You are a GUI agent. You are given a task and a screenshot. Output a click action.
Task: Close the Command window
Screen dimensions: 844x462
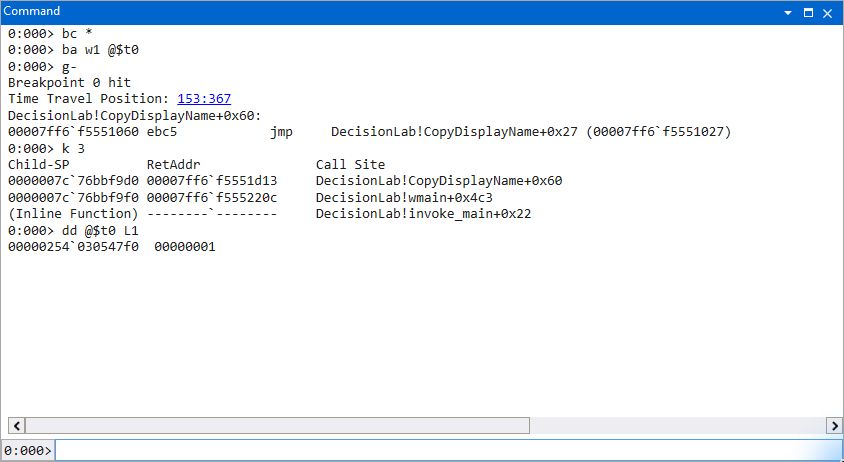827,13
